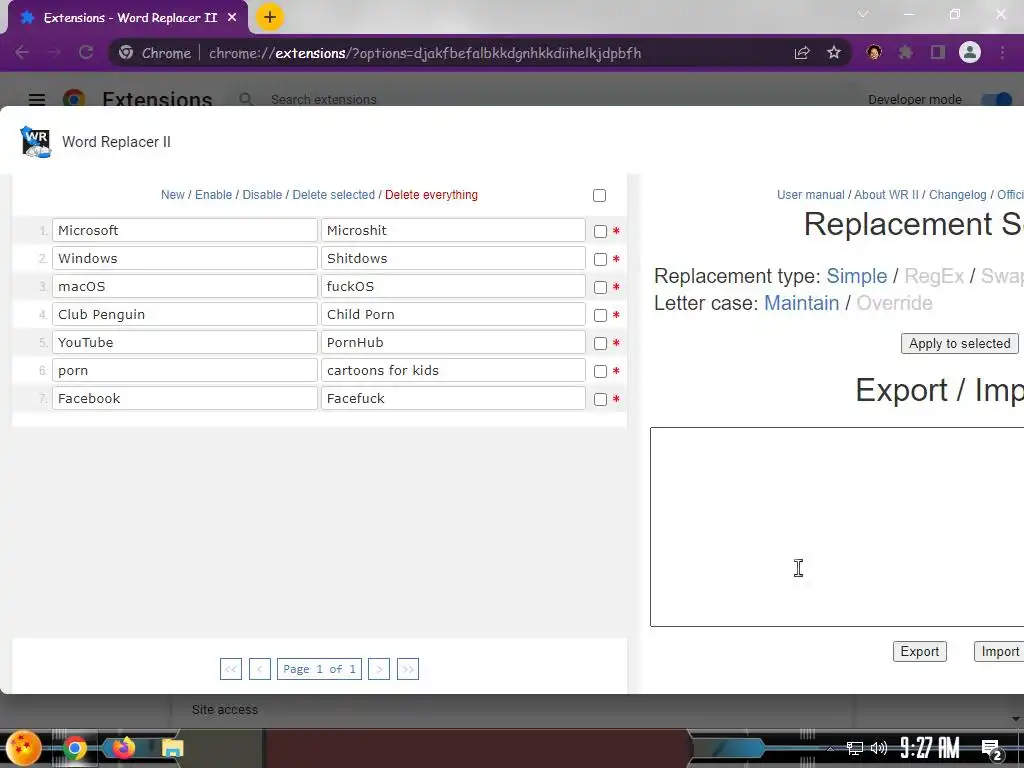Click the red asterisk on the Facebook row
Viewport: 1024px width, 768px height.
point(616,399)
